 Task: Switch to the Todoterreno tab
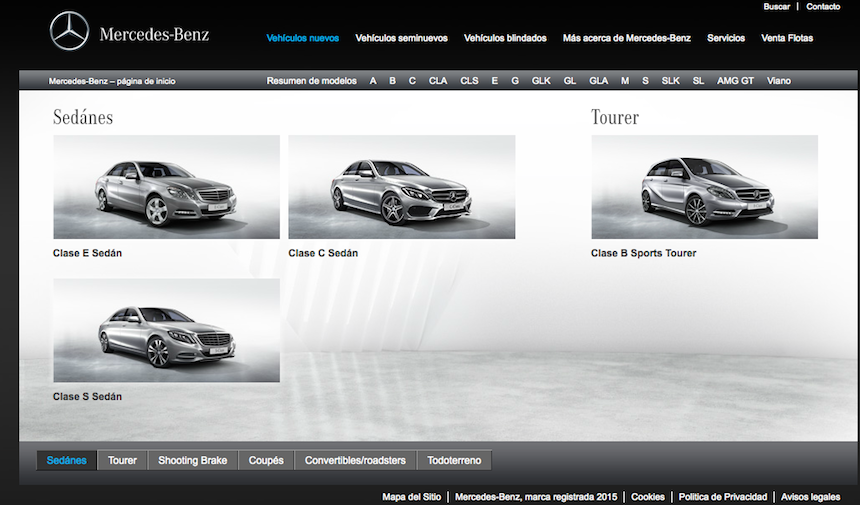click(x=454, y=461)
